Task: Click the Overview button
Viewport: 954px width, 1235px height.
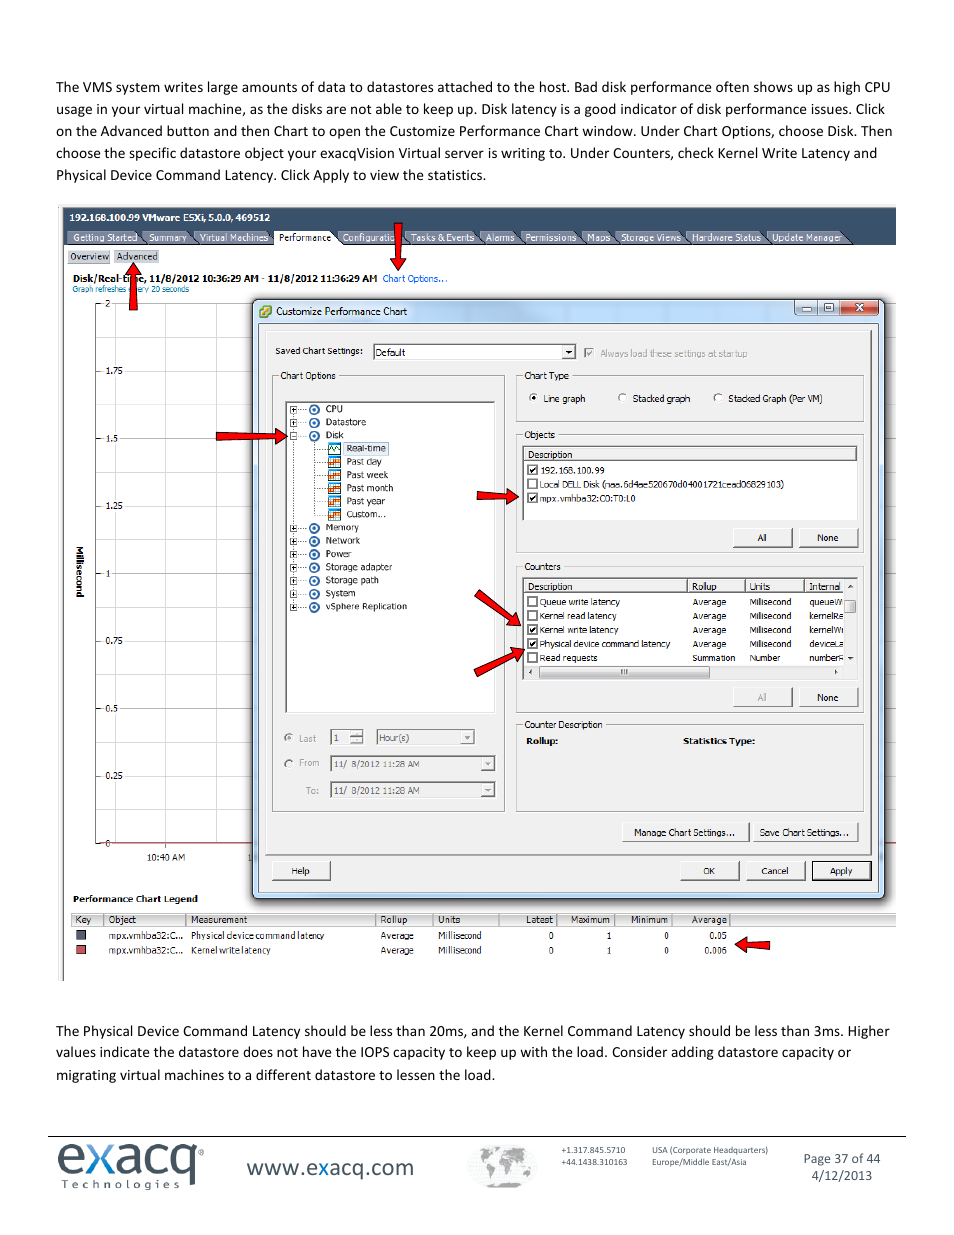Action: point(89,257)
